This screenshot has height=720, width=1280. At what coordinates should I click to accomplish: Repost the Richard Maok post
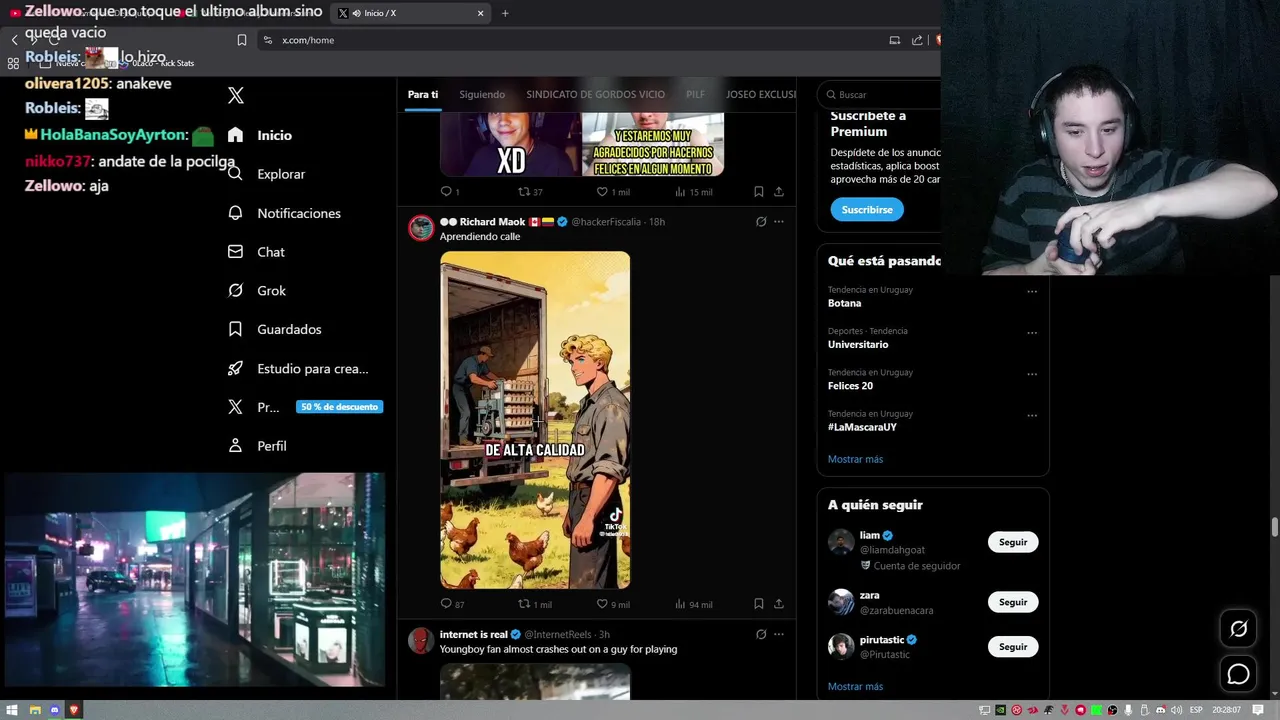tap(534, 604)
